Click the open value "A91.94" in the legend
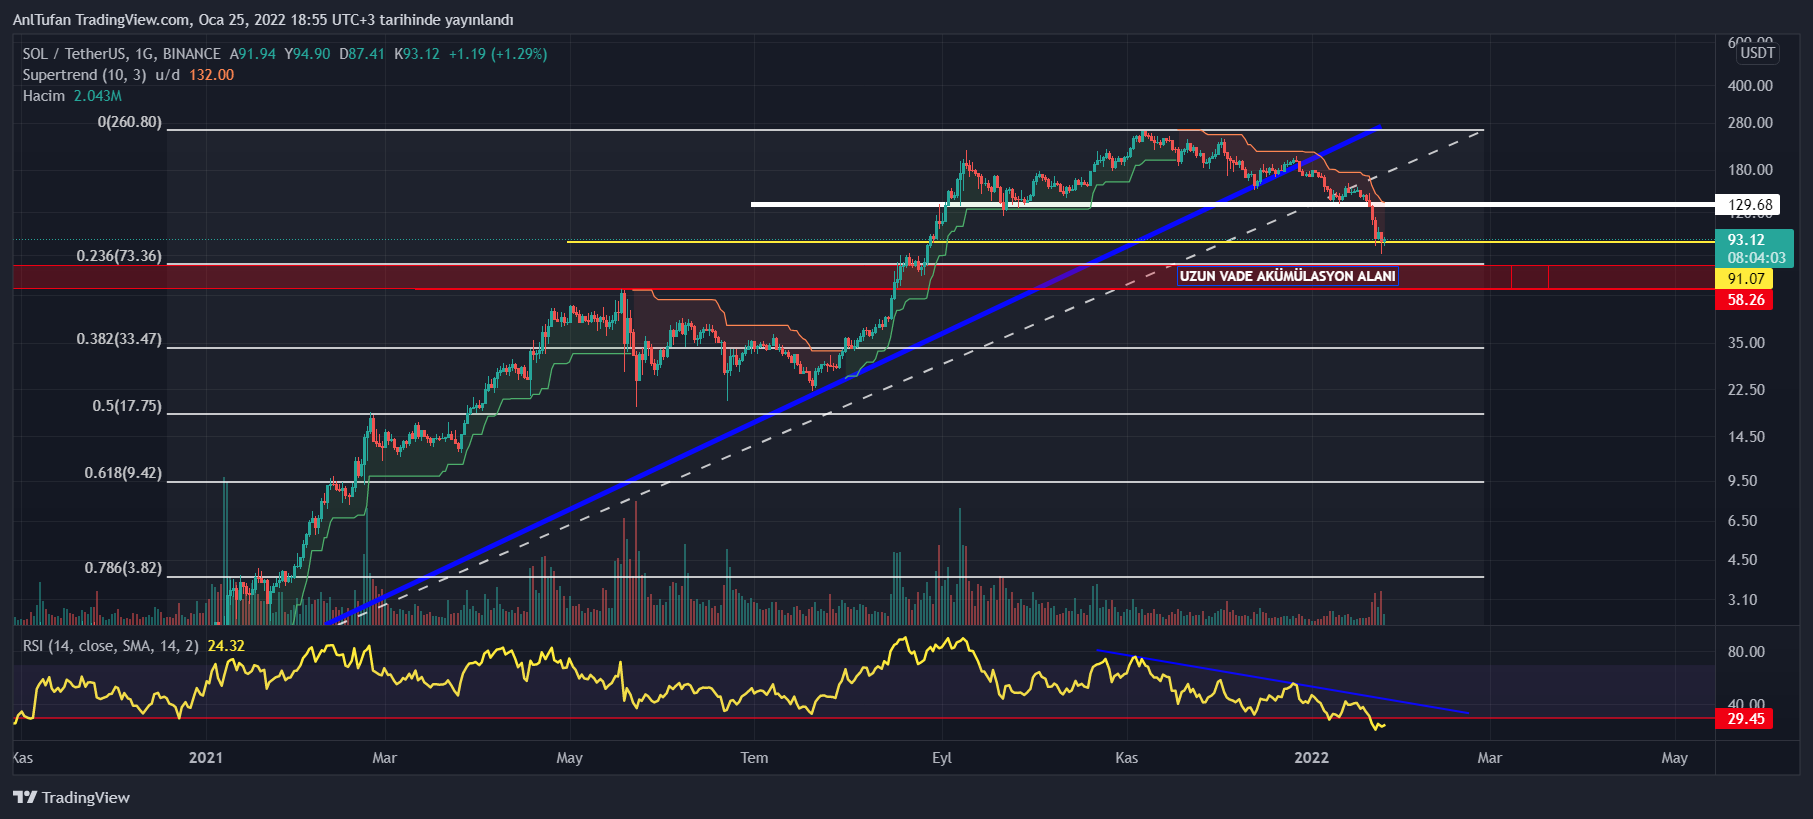The height and width of the screenshot is (819, 1813). pyautogui.click(x=253, y=54)
